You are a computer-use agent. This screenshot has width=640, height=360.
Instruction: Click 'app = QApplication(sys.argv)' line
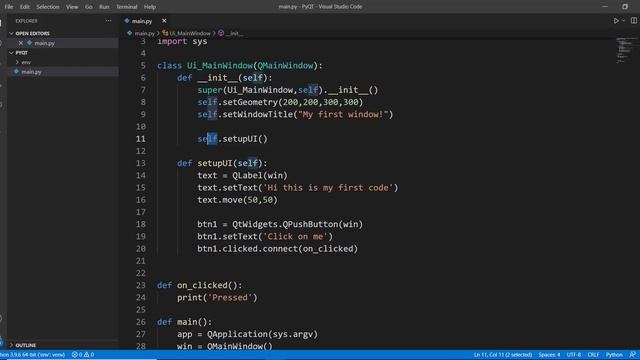tap(247, 334)
